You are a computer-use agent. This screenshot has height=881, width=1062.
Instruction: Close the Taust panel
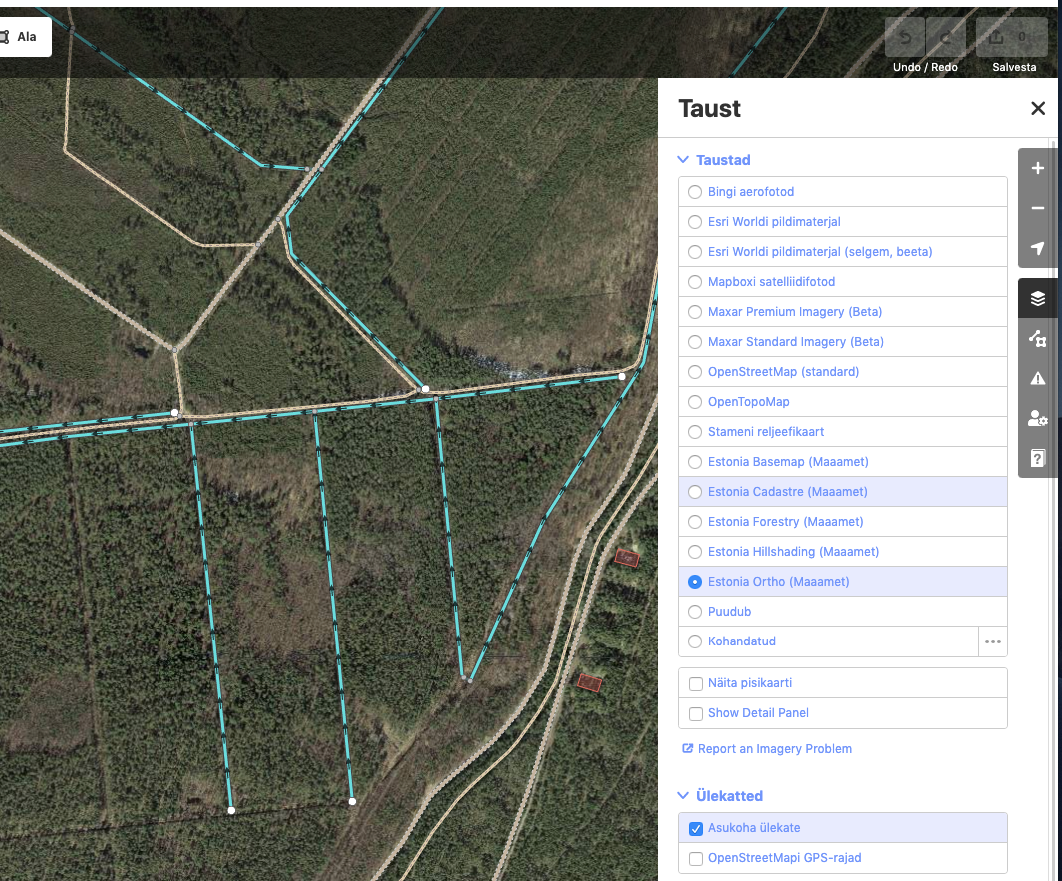(1037, 109)
